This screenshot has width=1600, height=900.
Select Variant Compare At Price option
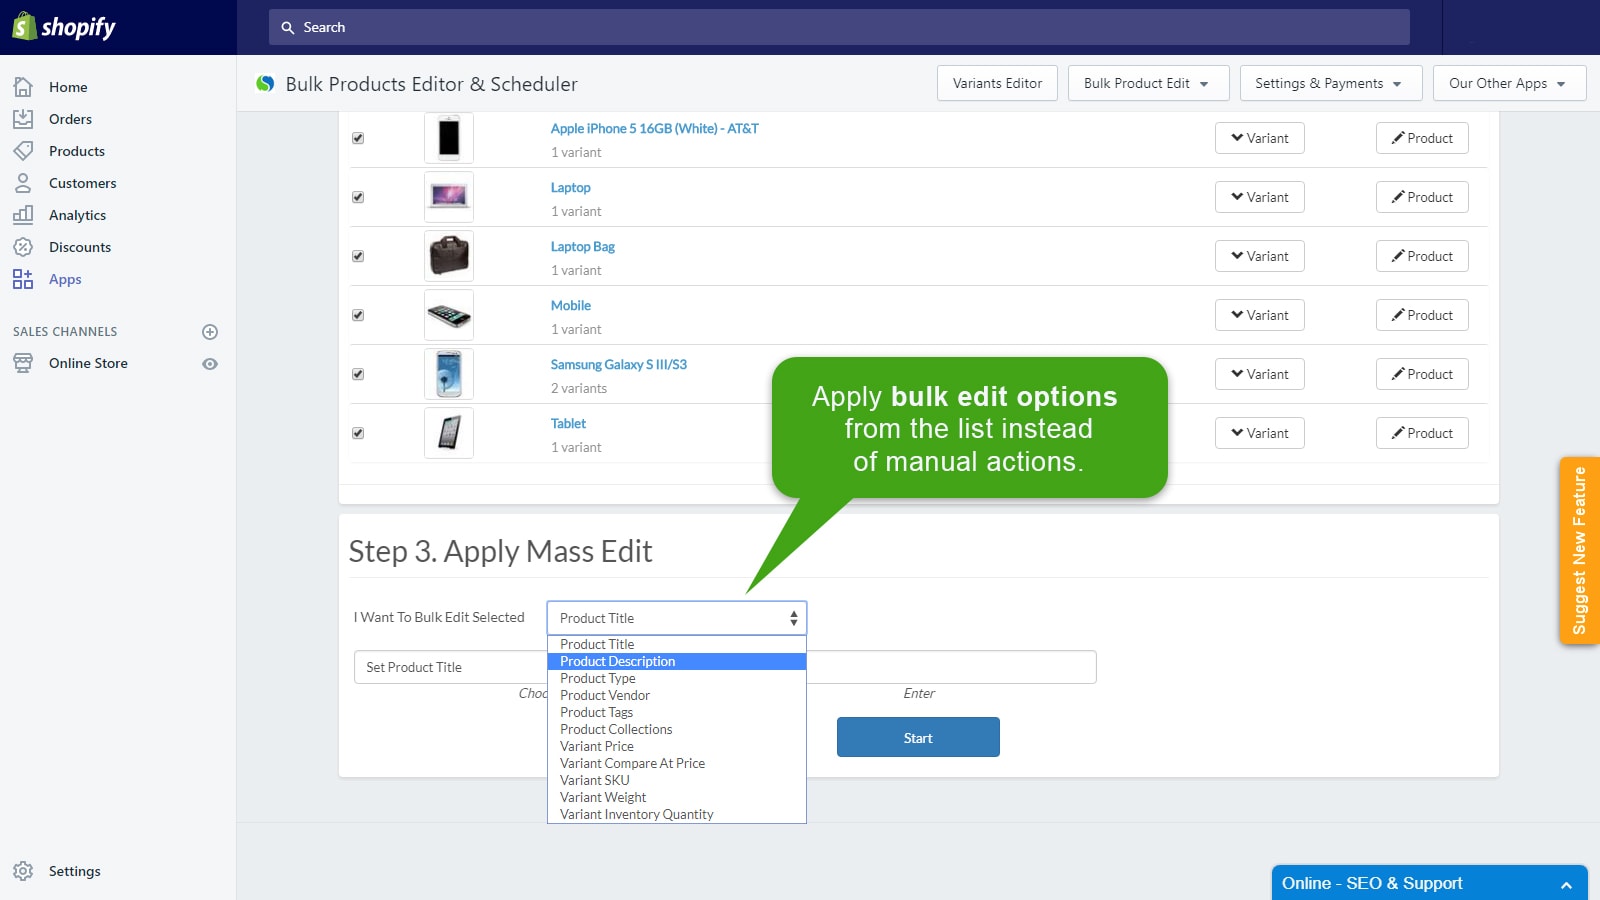677,763
